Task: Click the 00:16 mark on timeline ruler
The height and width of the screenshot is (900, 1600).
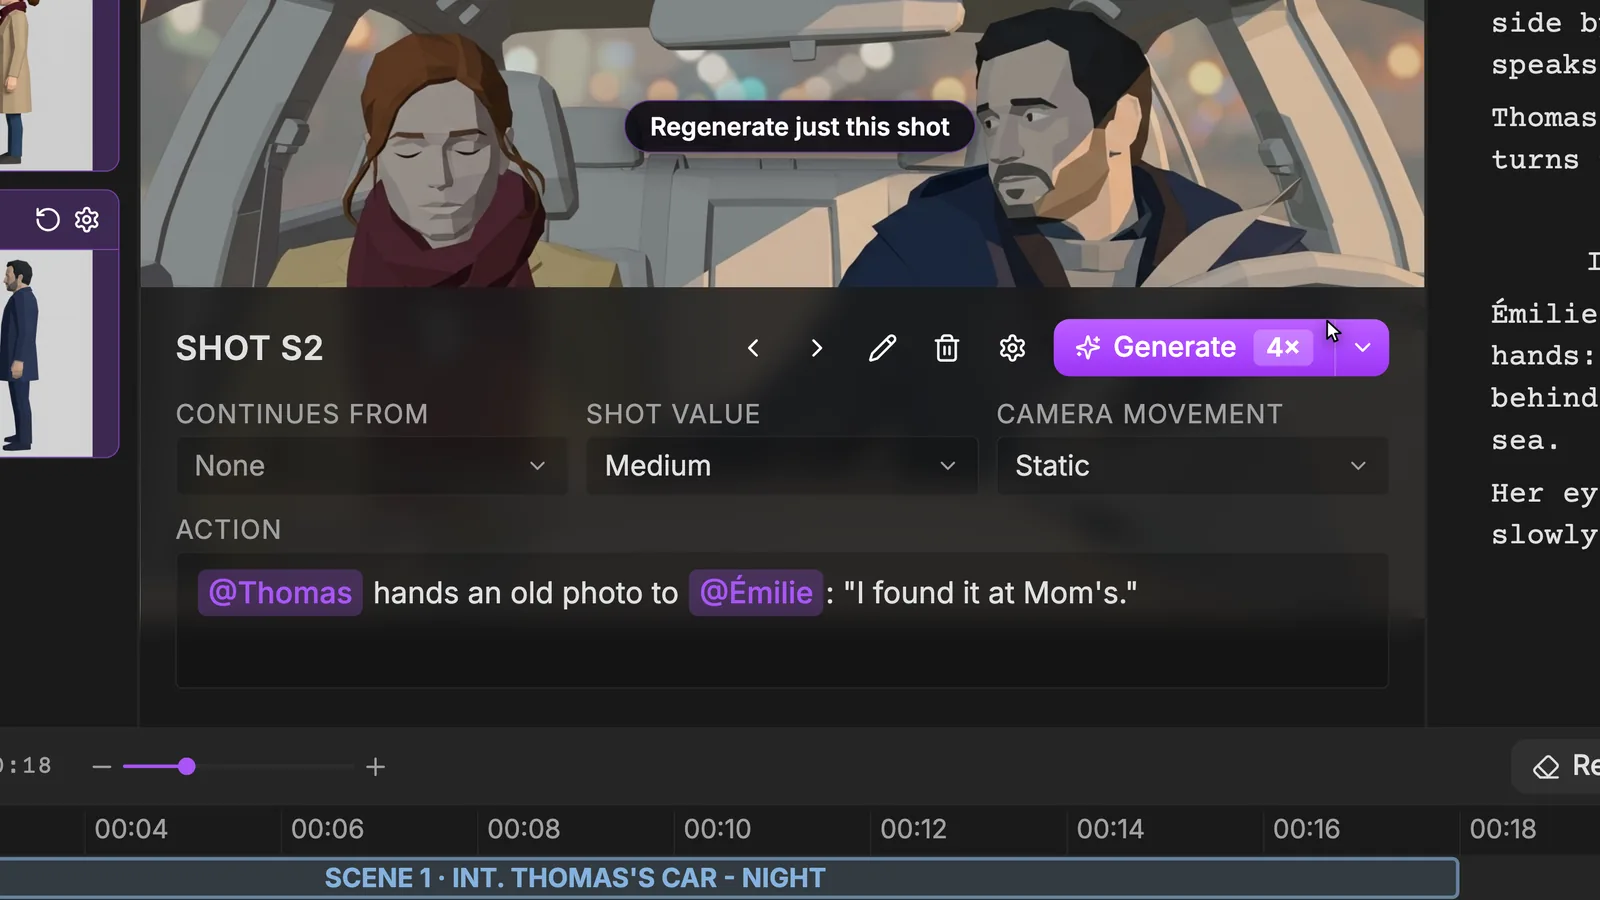Action: (1306, 829)
